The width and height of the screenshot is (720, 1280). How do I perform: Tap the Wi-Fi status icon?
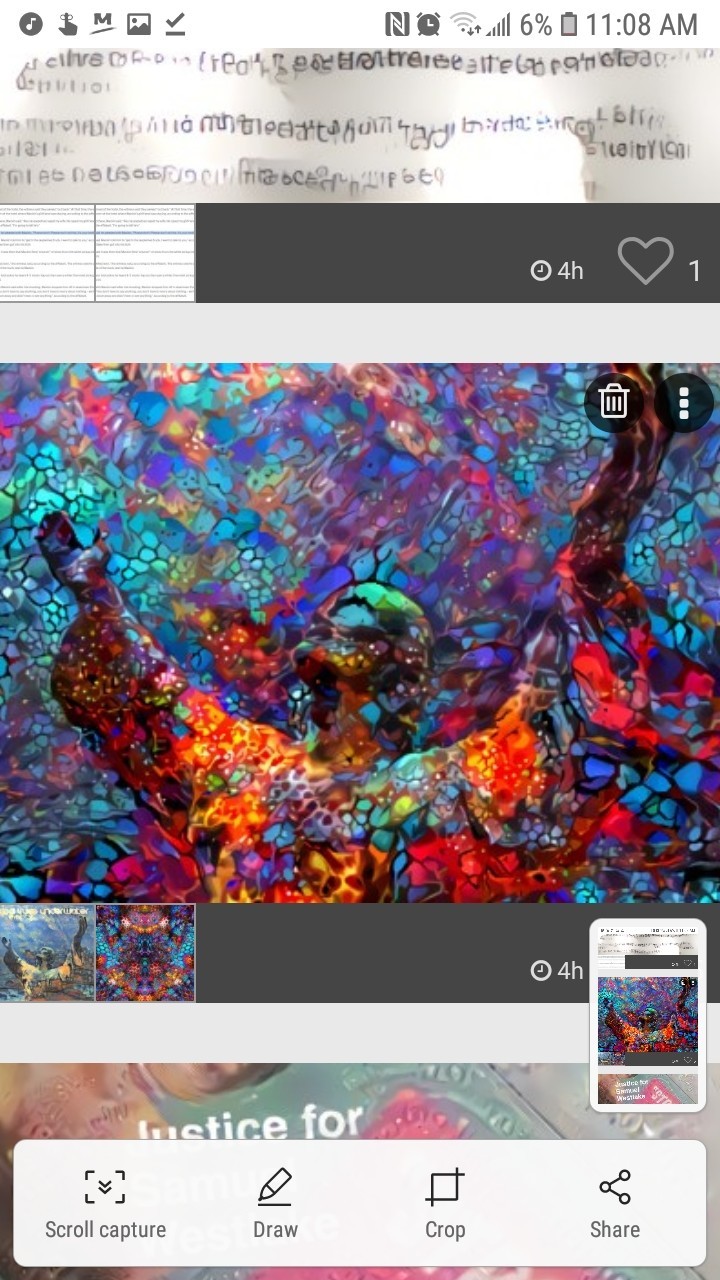[464, 24]
